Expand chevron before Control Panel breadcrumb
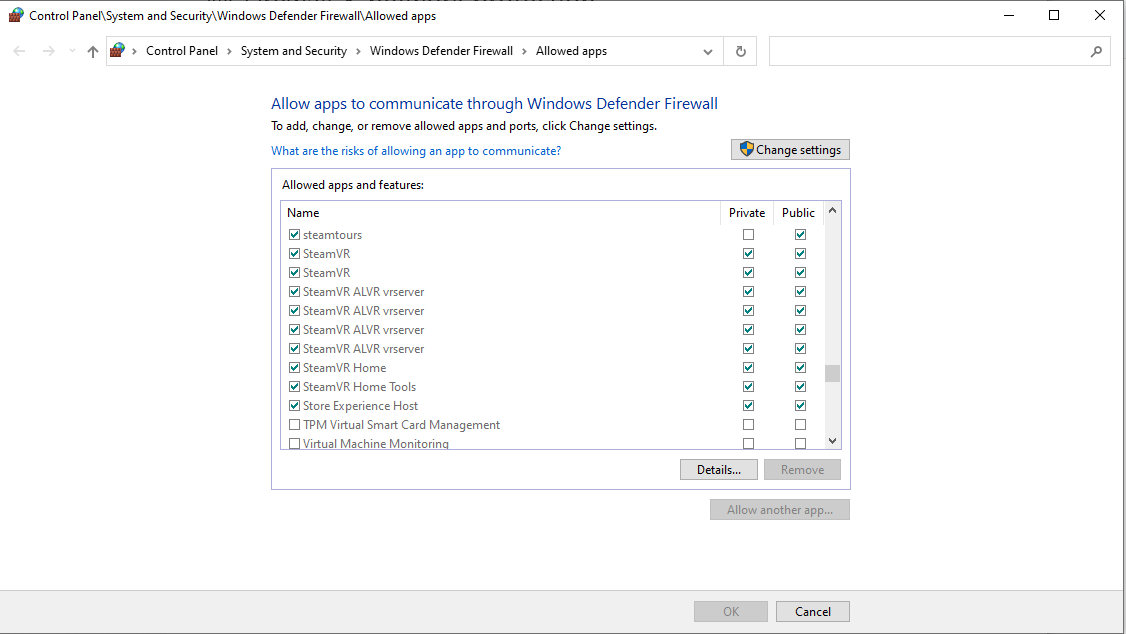 tap(134, 51)
